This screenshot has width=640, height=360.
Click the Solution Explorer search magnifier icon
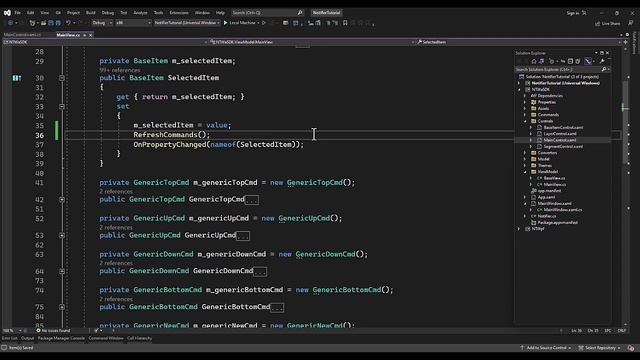pyautogui.click(x=604, y=69)
